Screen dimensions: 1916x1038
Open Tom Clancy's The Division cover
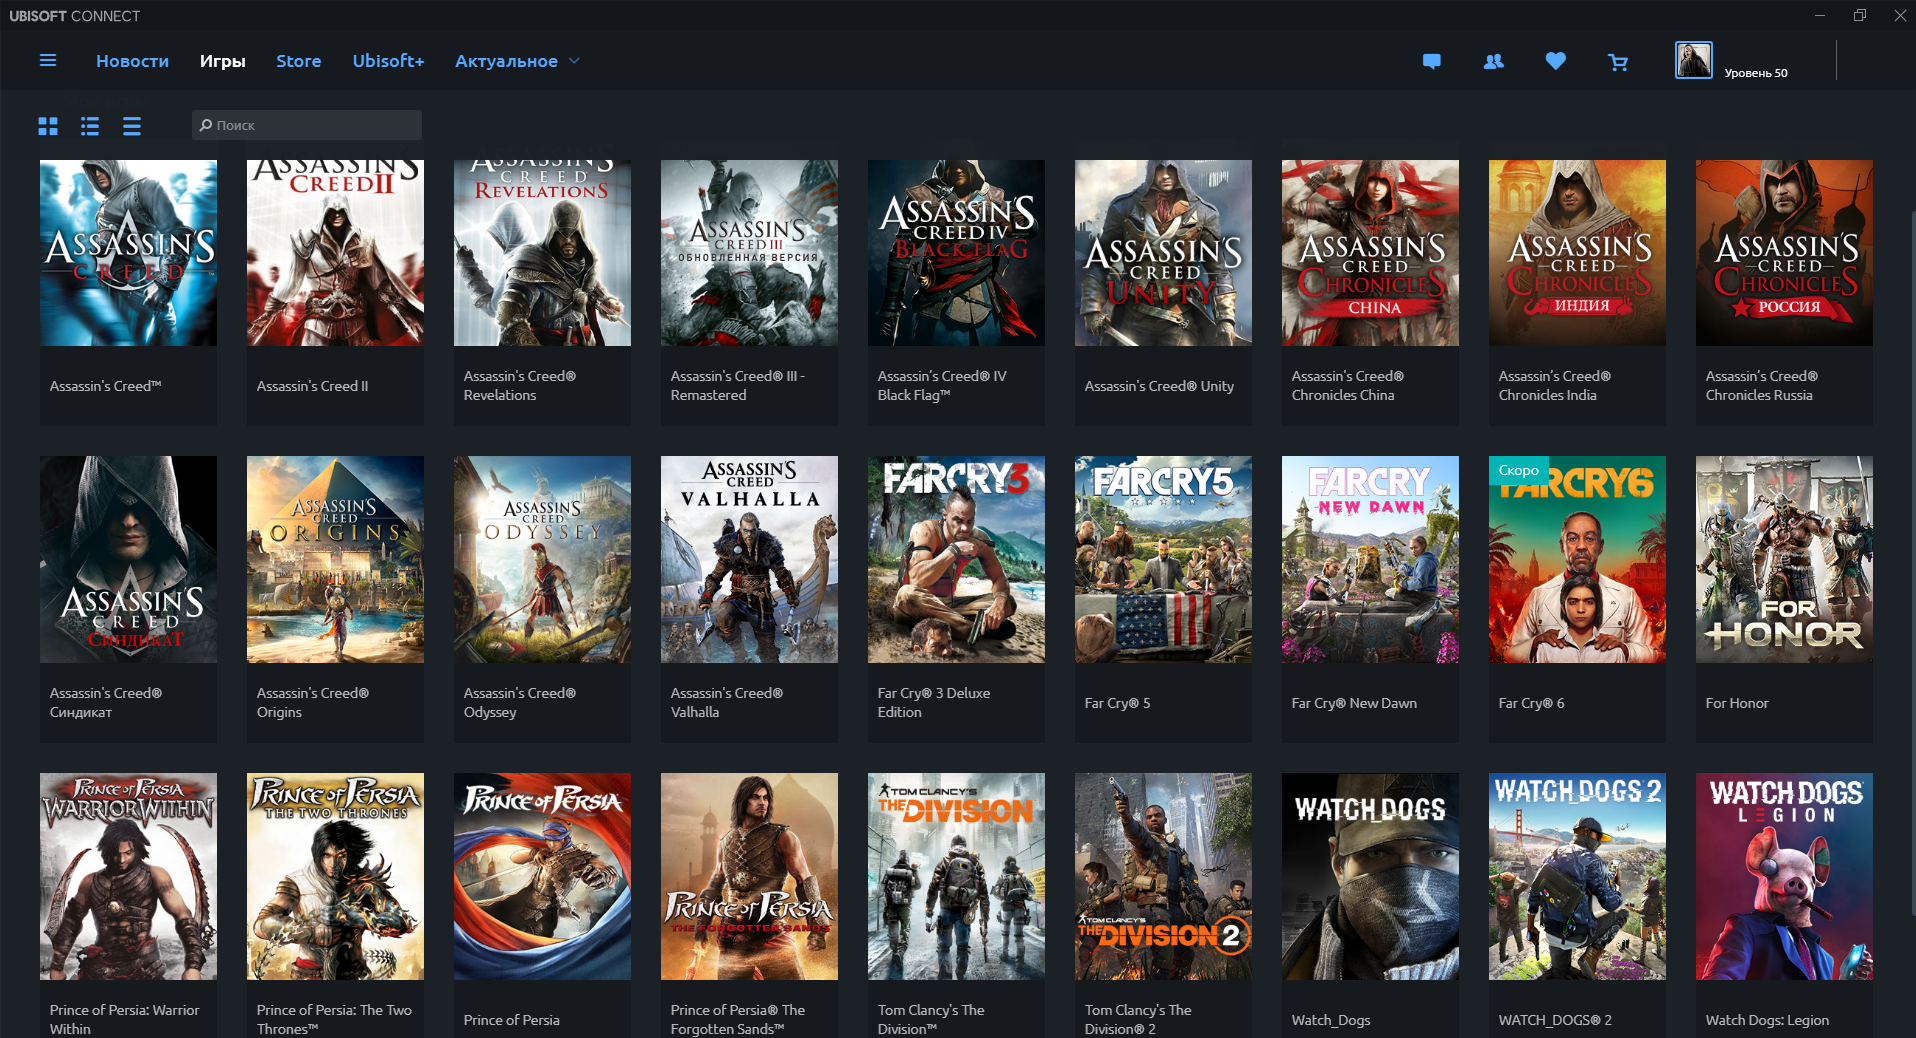coord(956,876)
